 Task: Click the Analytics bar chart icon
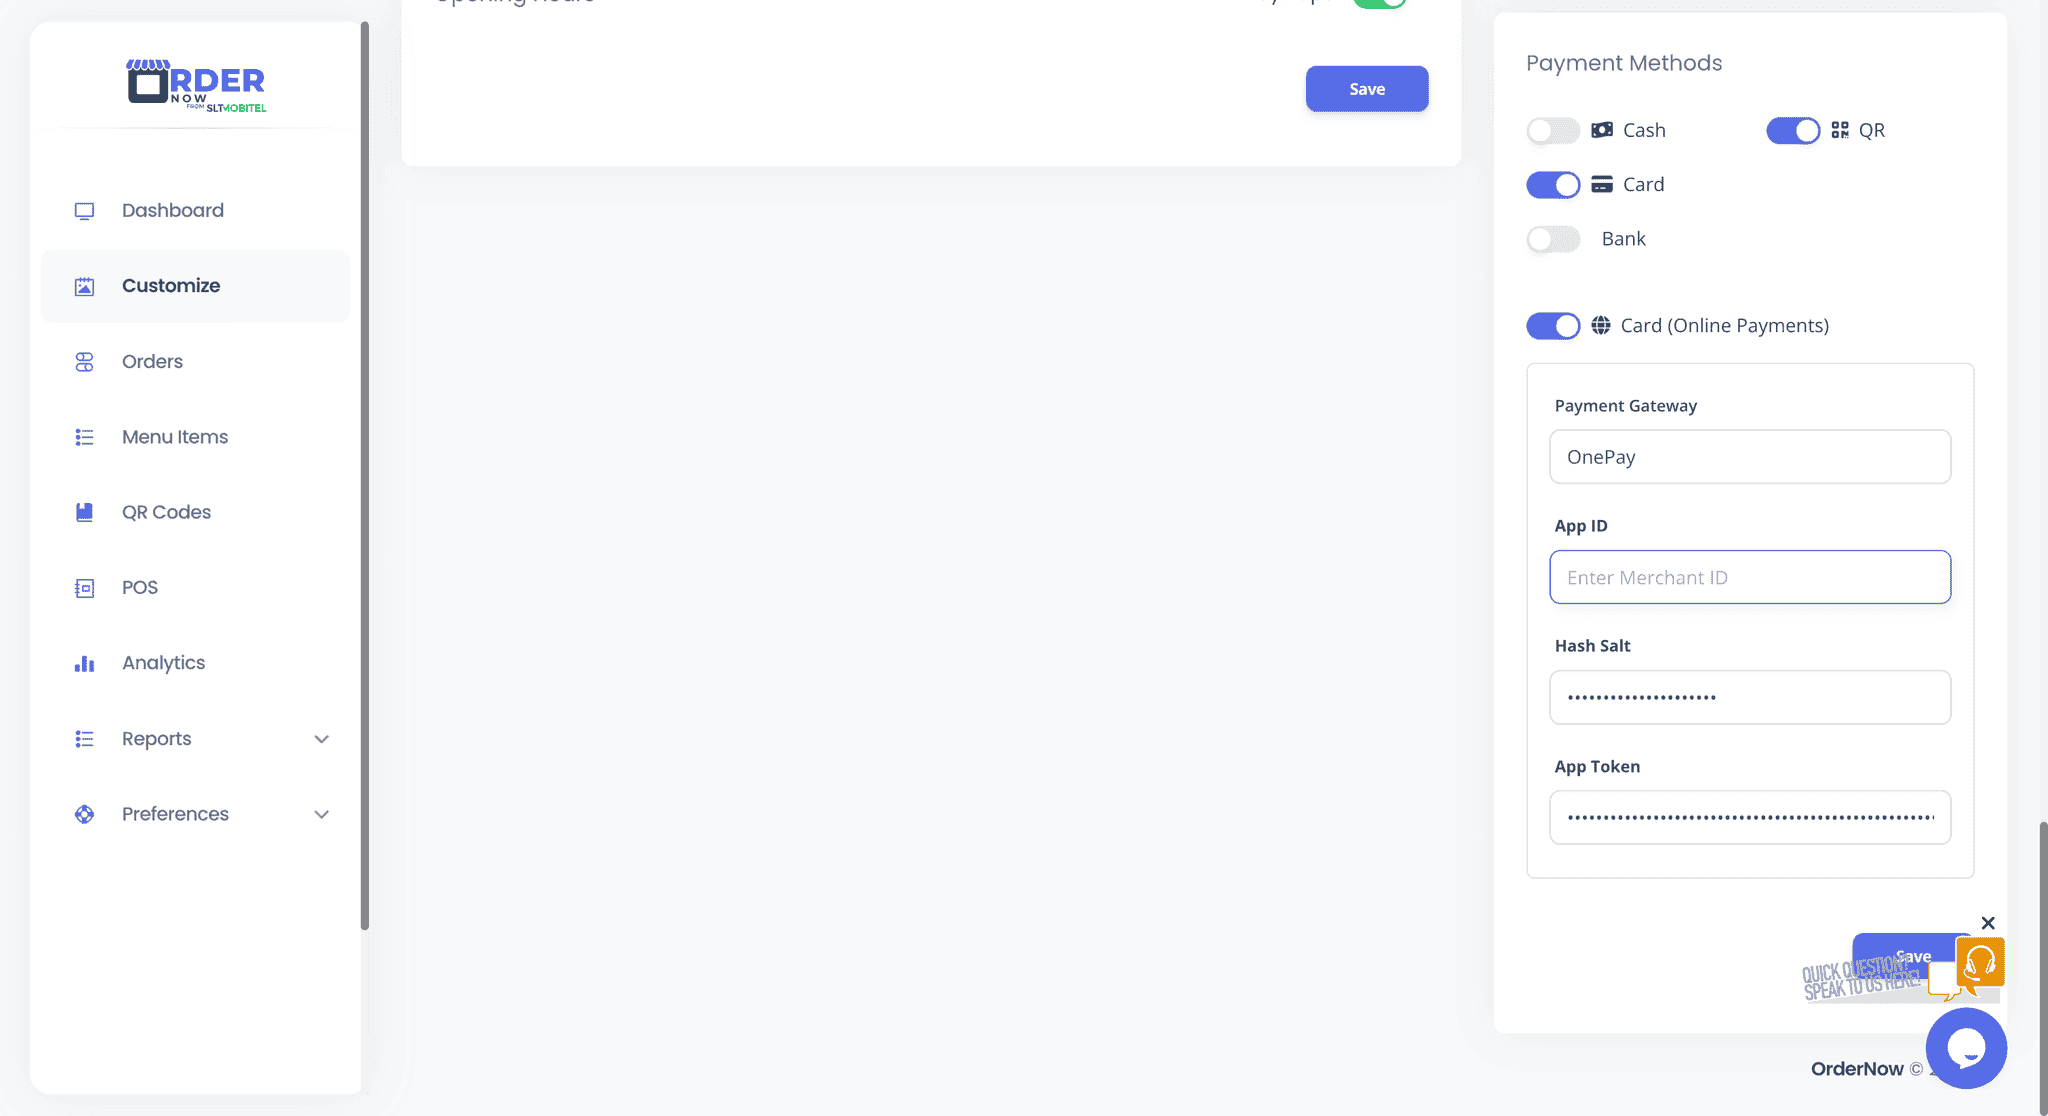[84, 663]
